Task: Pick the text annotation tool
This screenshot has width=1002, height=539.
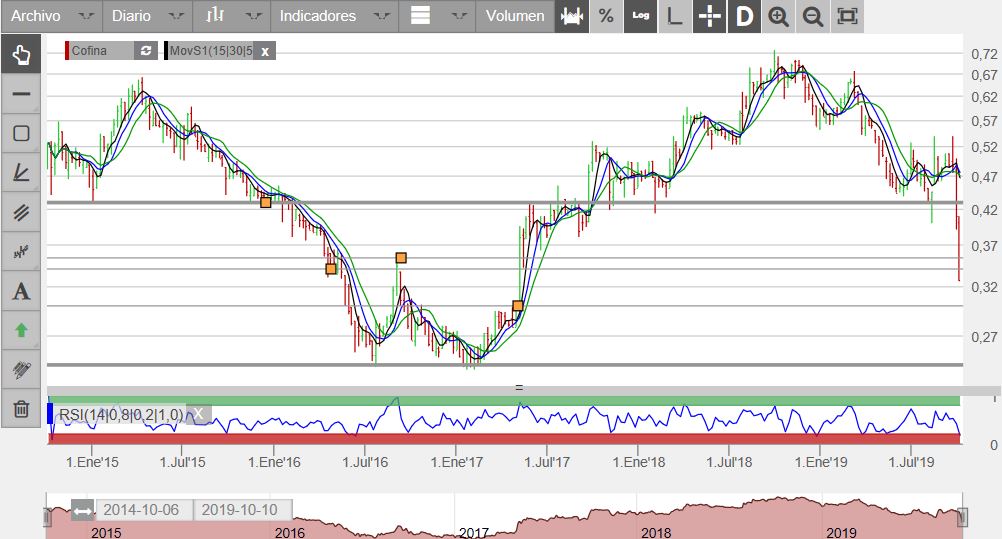Action: click(x=21, y=291)
